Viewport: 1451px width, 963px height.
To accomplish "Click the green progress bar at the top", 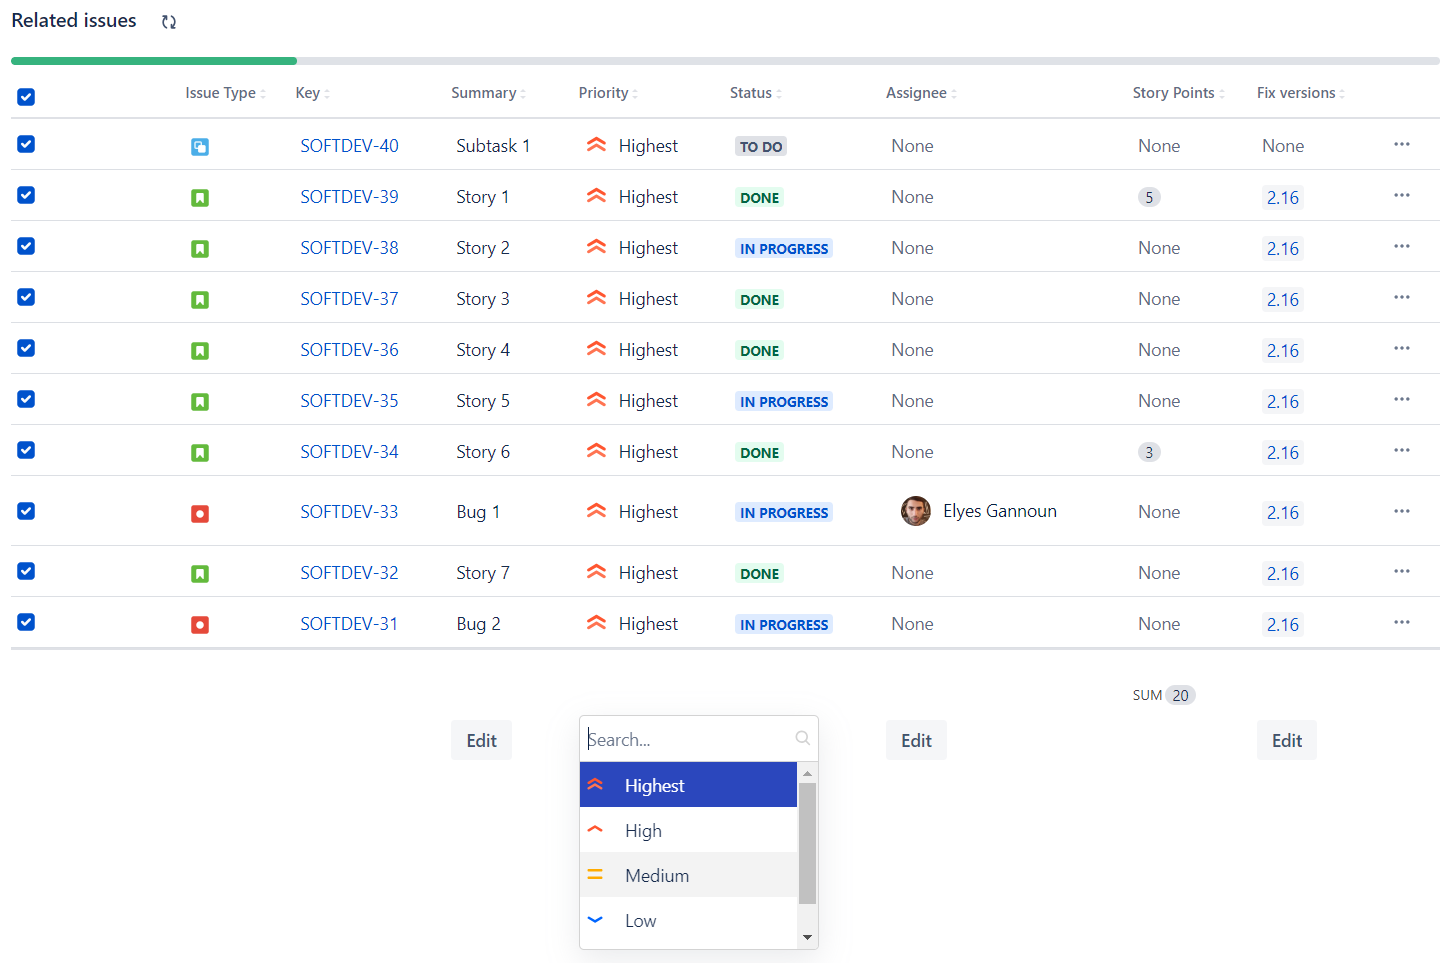I will [154, 61].
